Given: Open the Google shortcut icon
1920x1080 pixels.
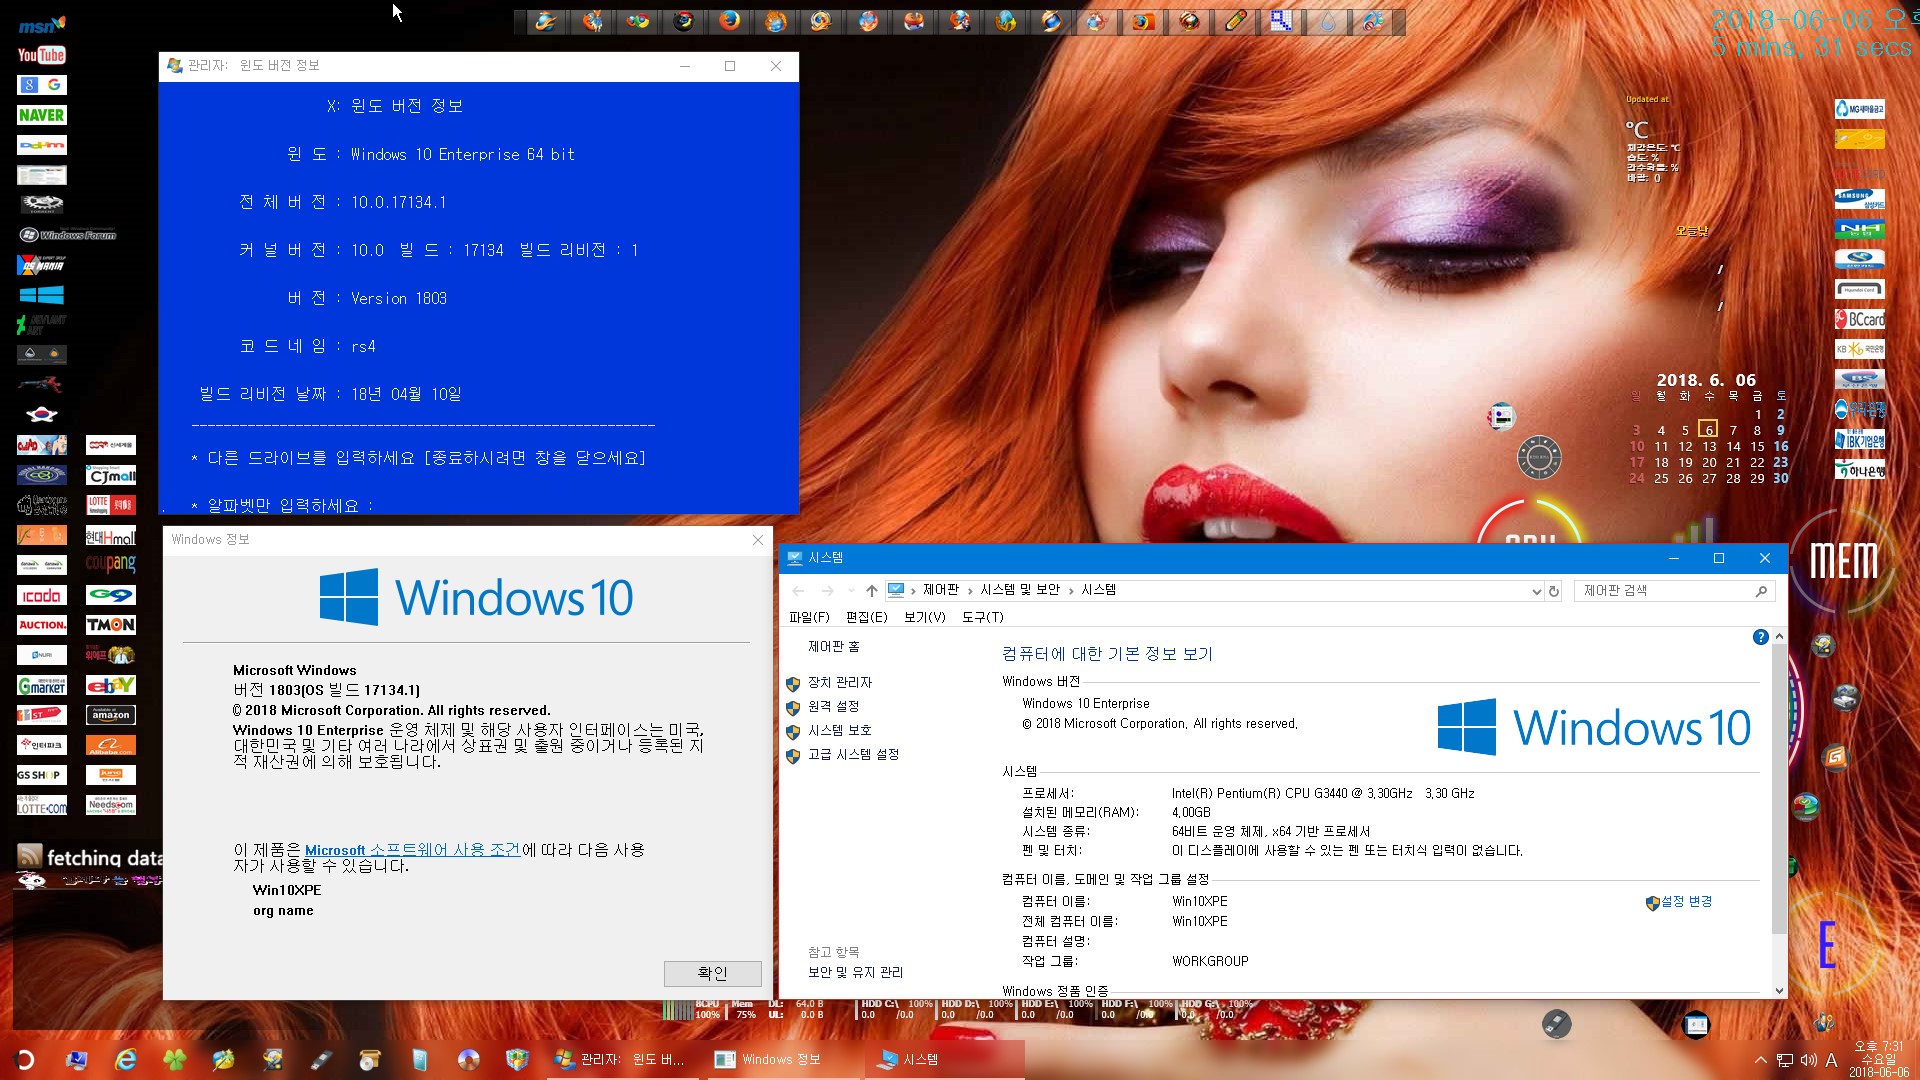Looking at the screenshot, I should 41,85.
